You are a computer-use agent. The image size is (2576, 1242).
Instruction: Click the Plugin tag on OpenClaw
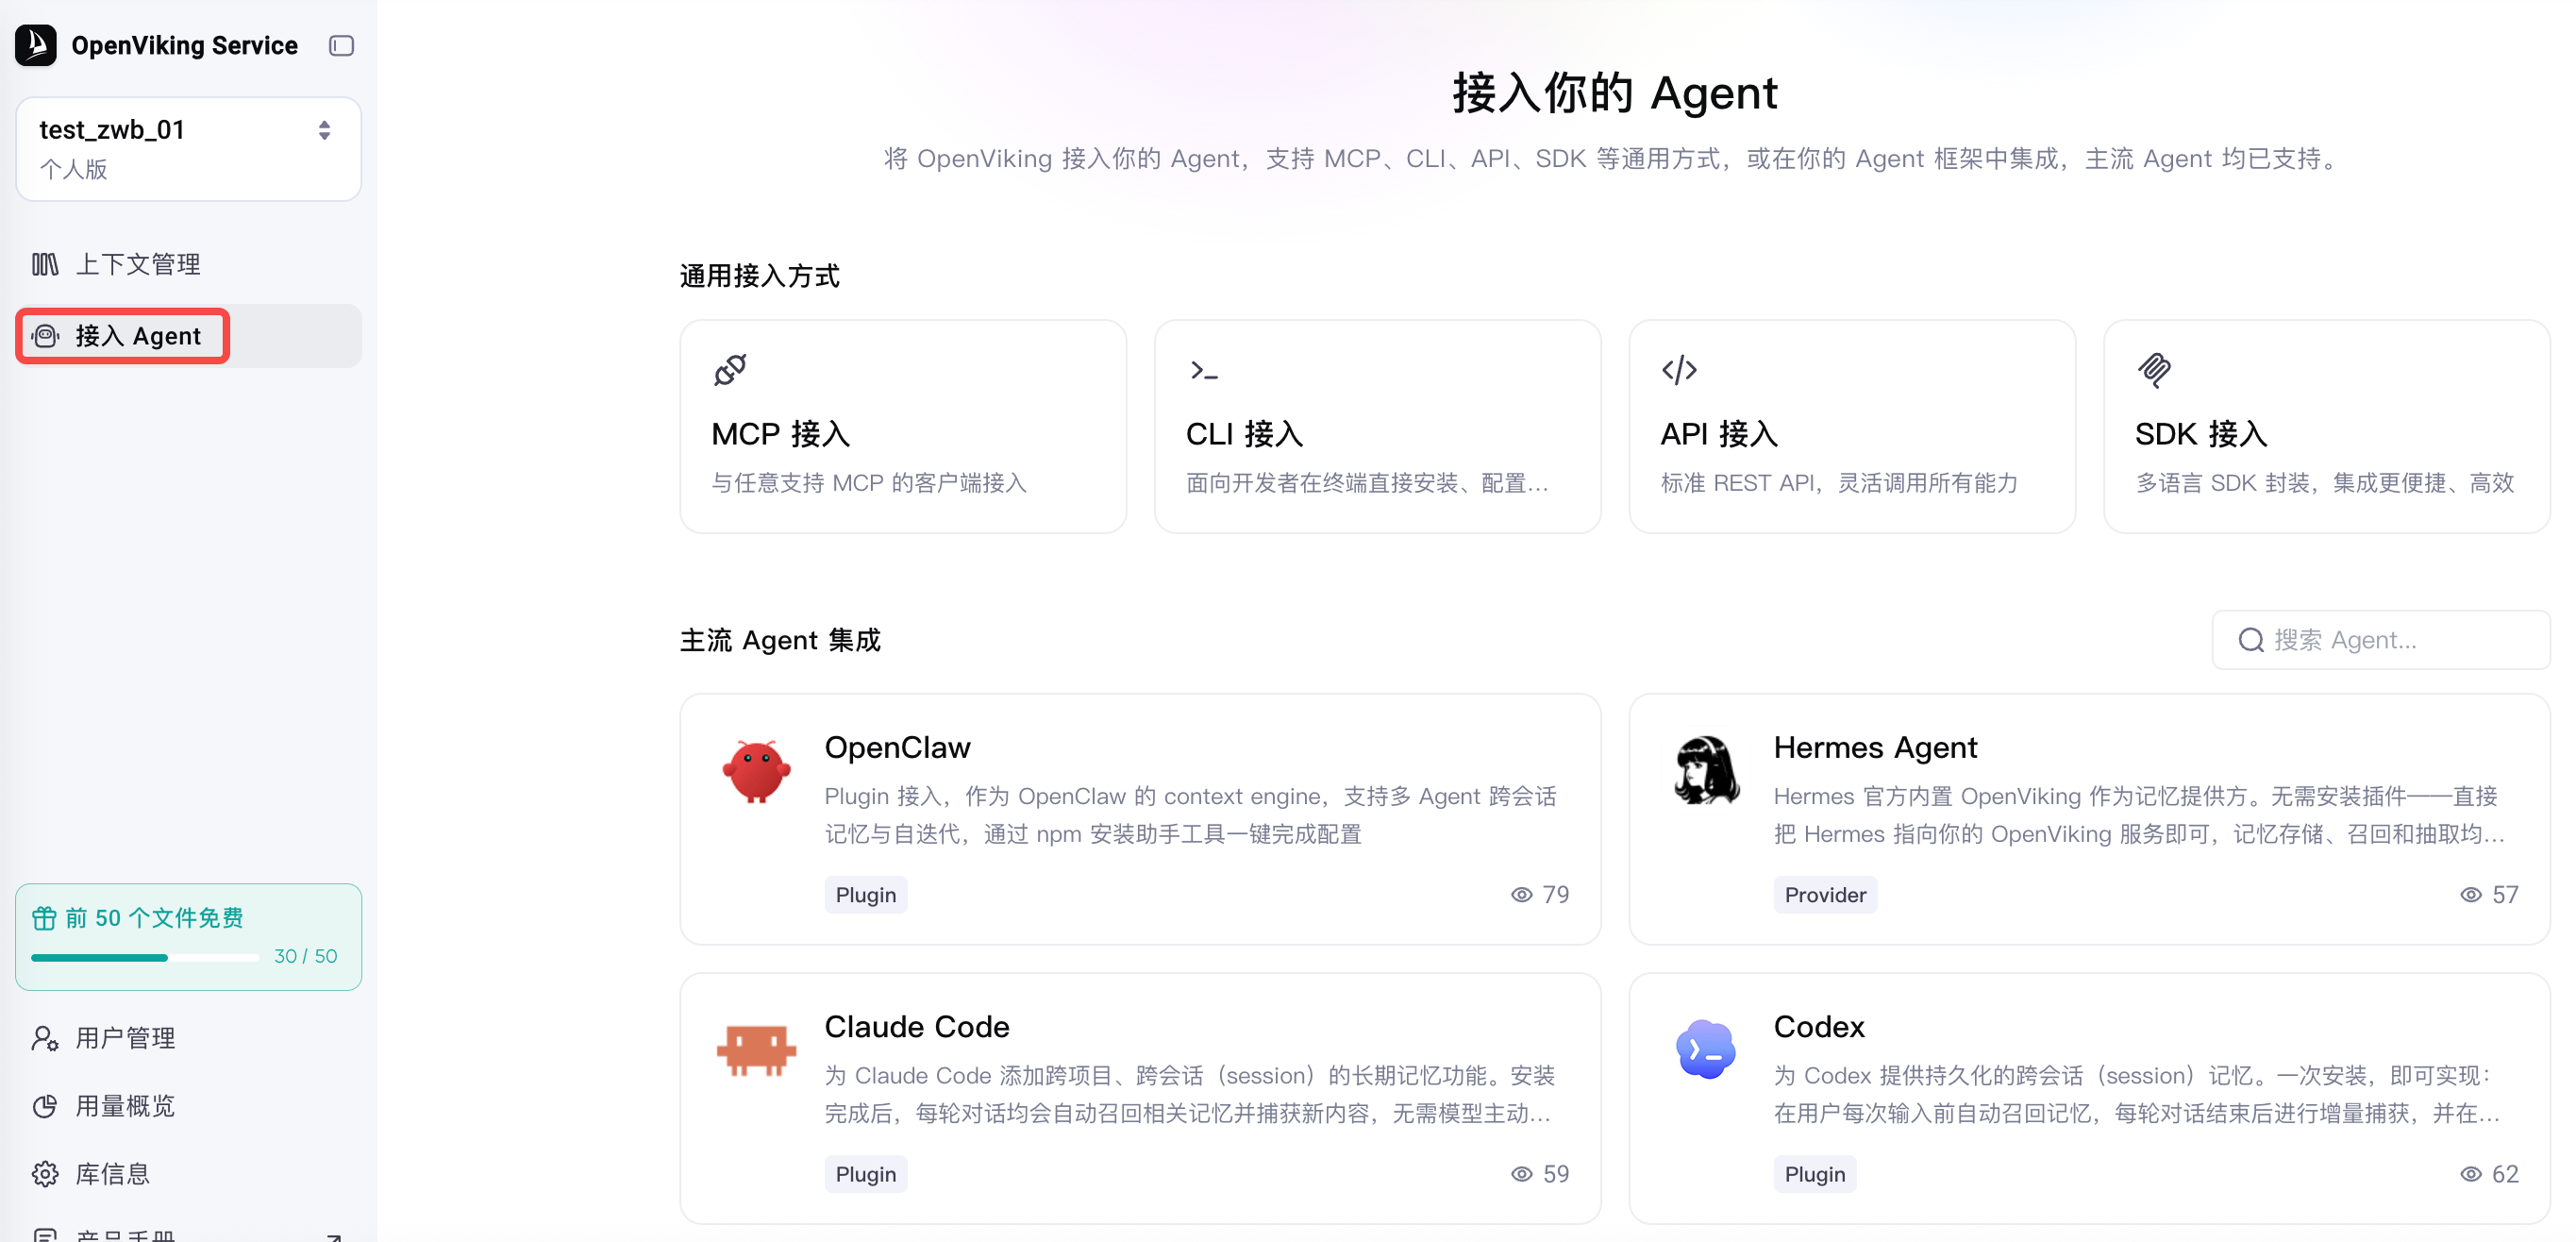(x=866, y=895)
